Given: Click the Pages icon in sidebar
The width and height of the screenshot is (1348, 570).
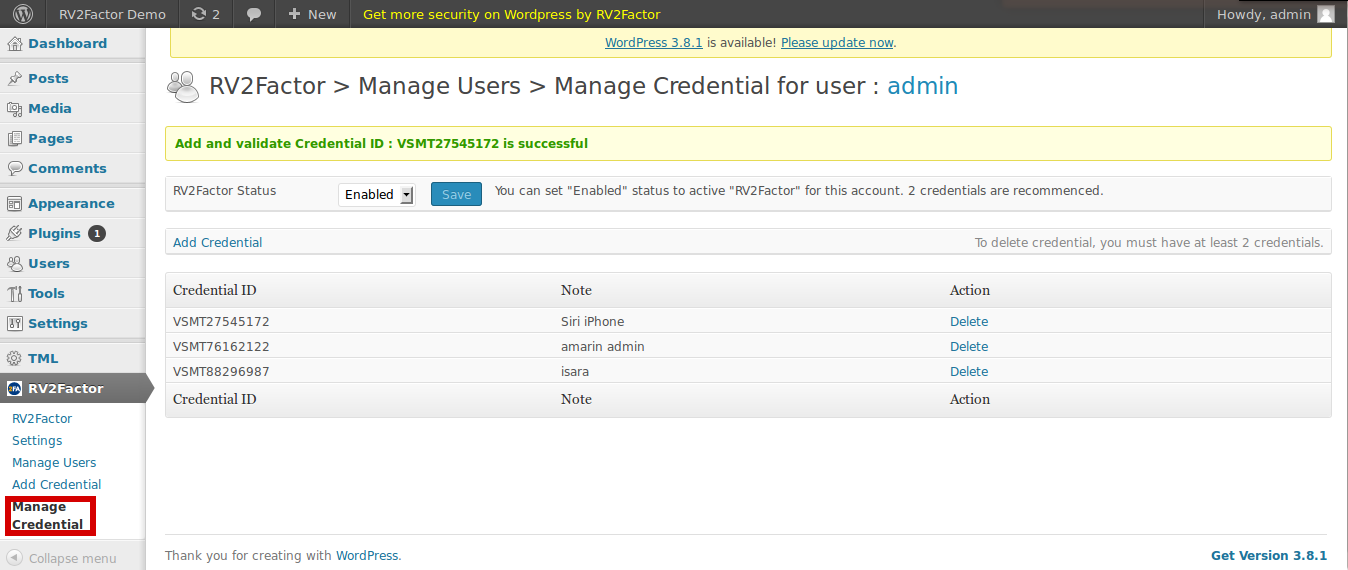Looking at the screenshot, I should tap(15, 138).
